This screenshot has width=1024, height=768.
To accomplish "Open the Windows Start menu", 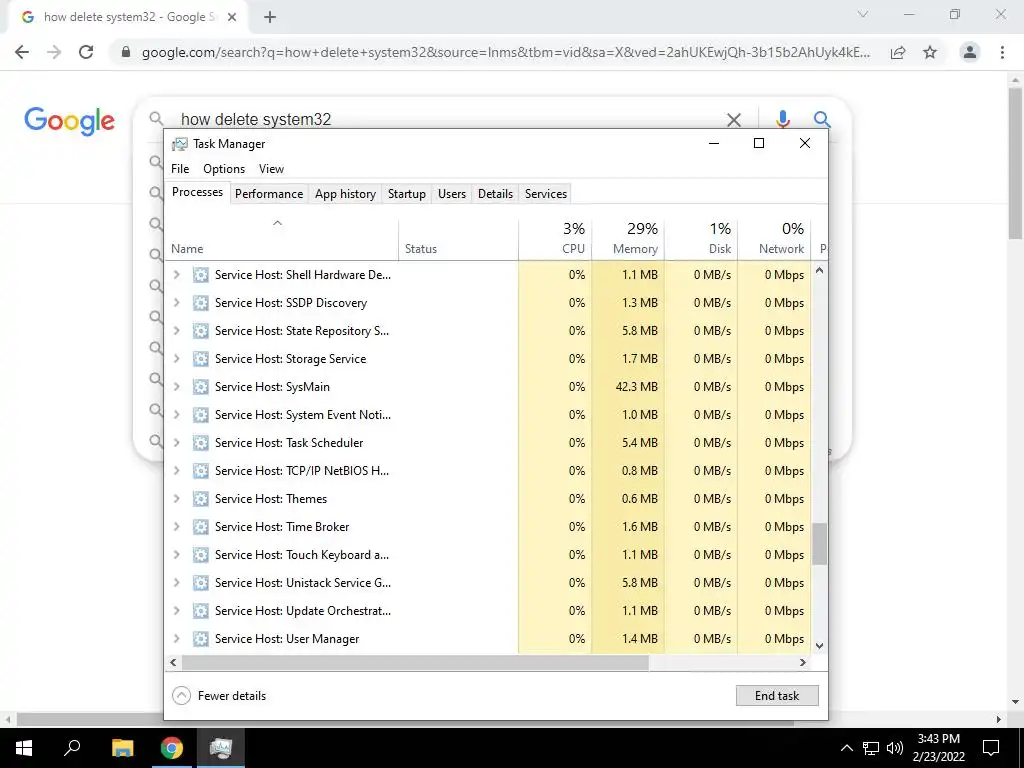I will (x=24, y=748).
